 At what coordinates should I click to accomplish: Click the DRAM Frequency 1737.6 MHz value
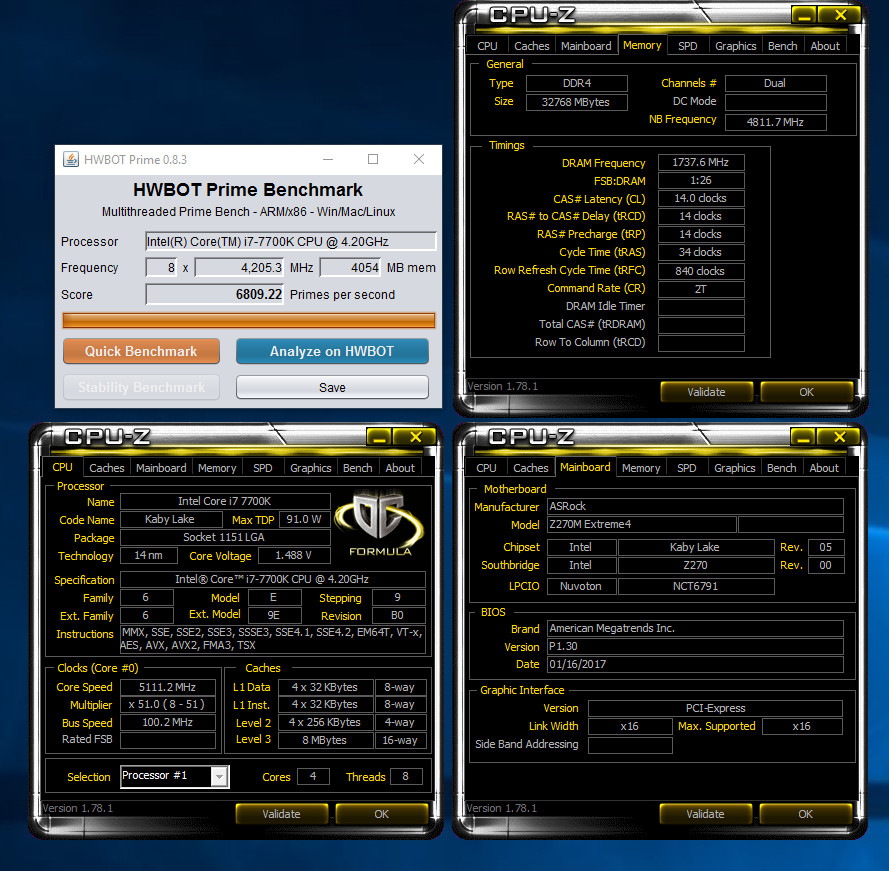pos(701,162)
